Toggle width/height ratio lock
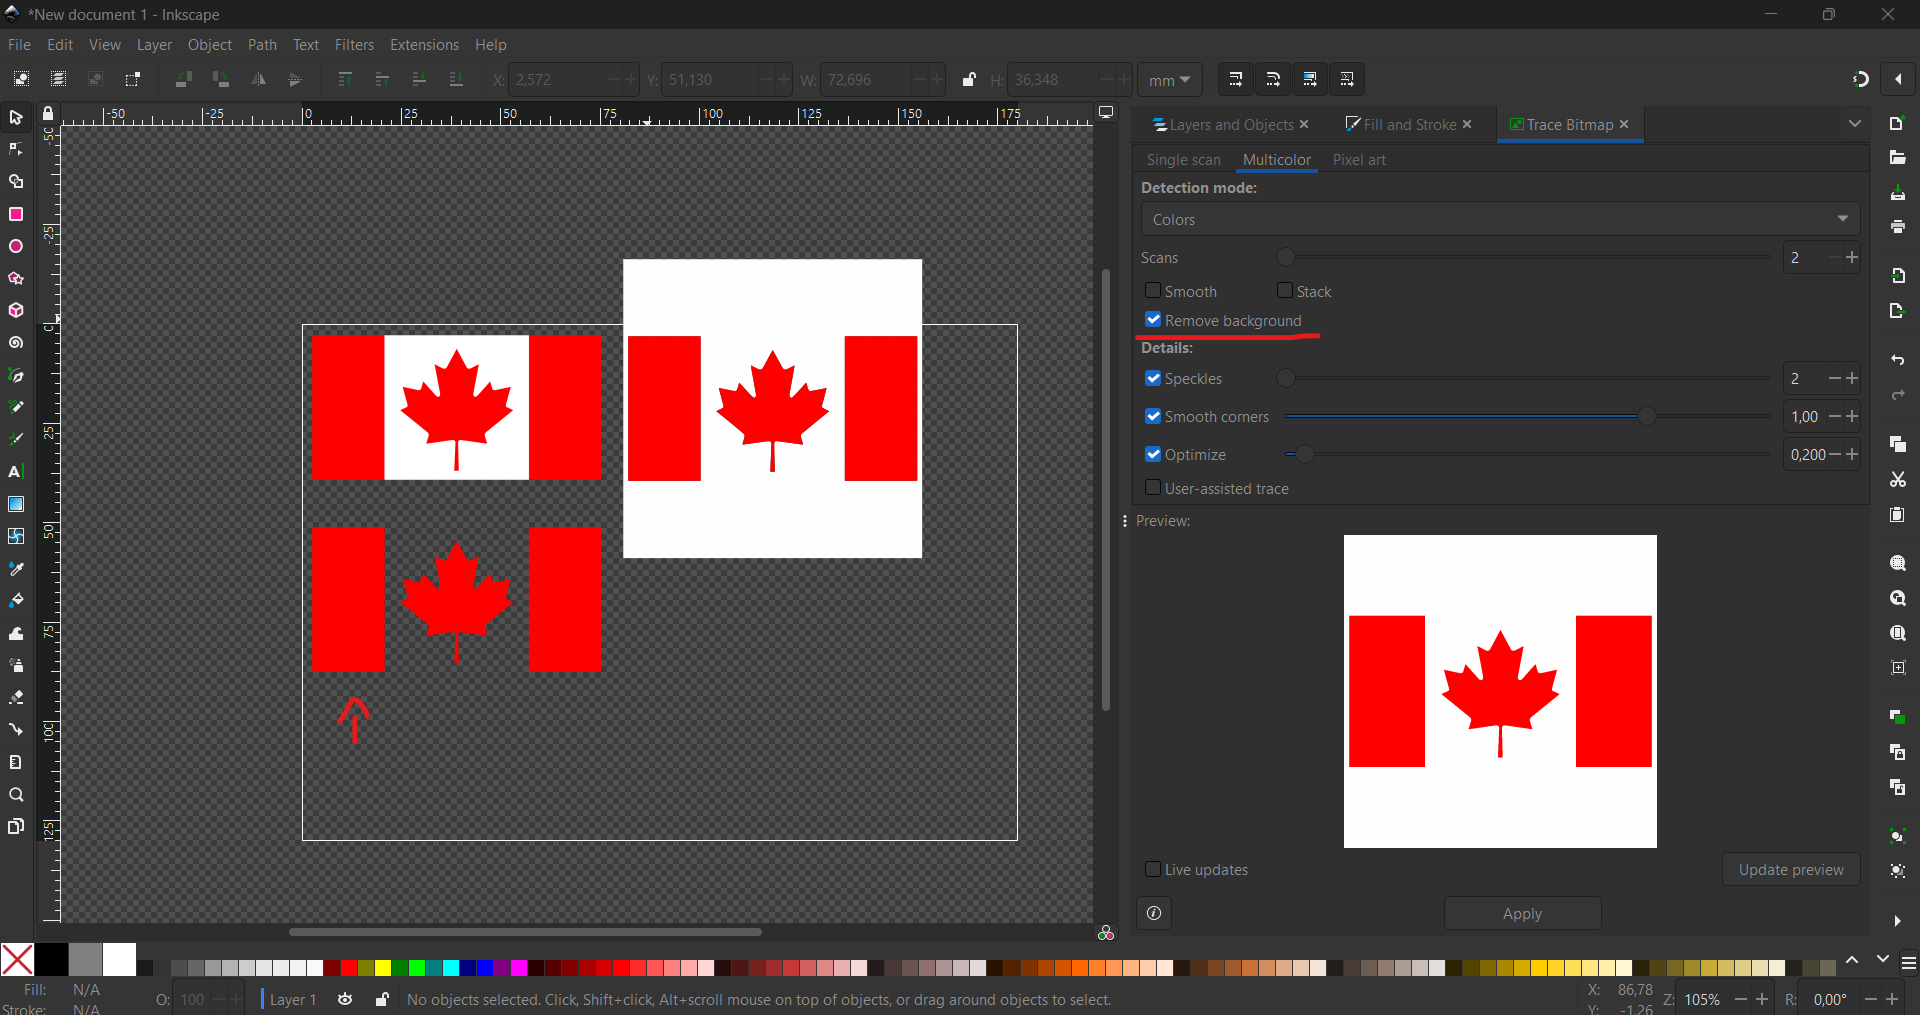The height and width of the screenshot is (1015, 1920). pos(969,79)
